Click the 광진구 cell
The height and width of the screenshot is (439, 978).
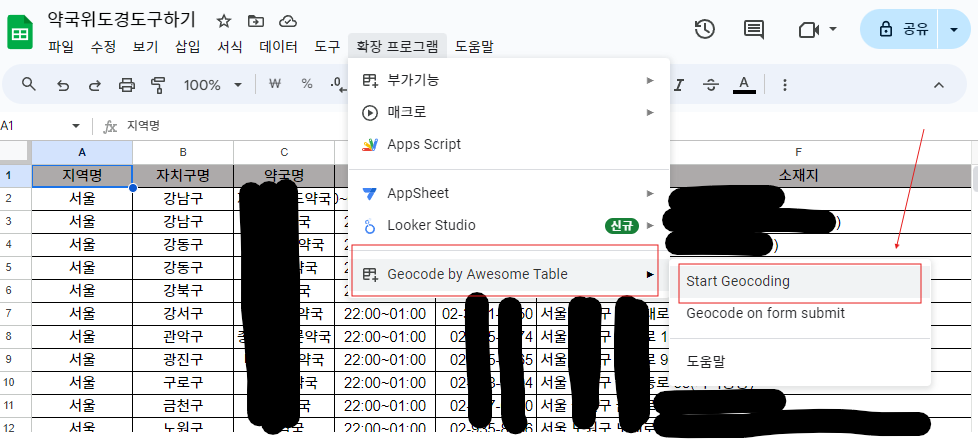pyautogui.click(x=183, y=360)
